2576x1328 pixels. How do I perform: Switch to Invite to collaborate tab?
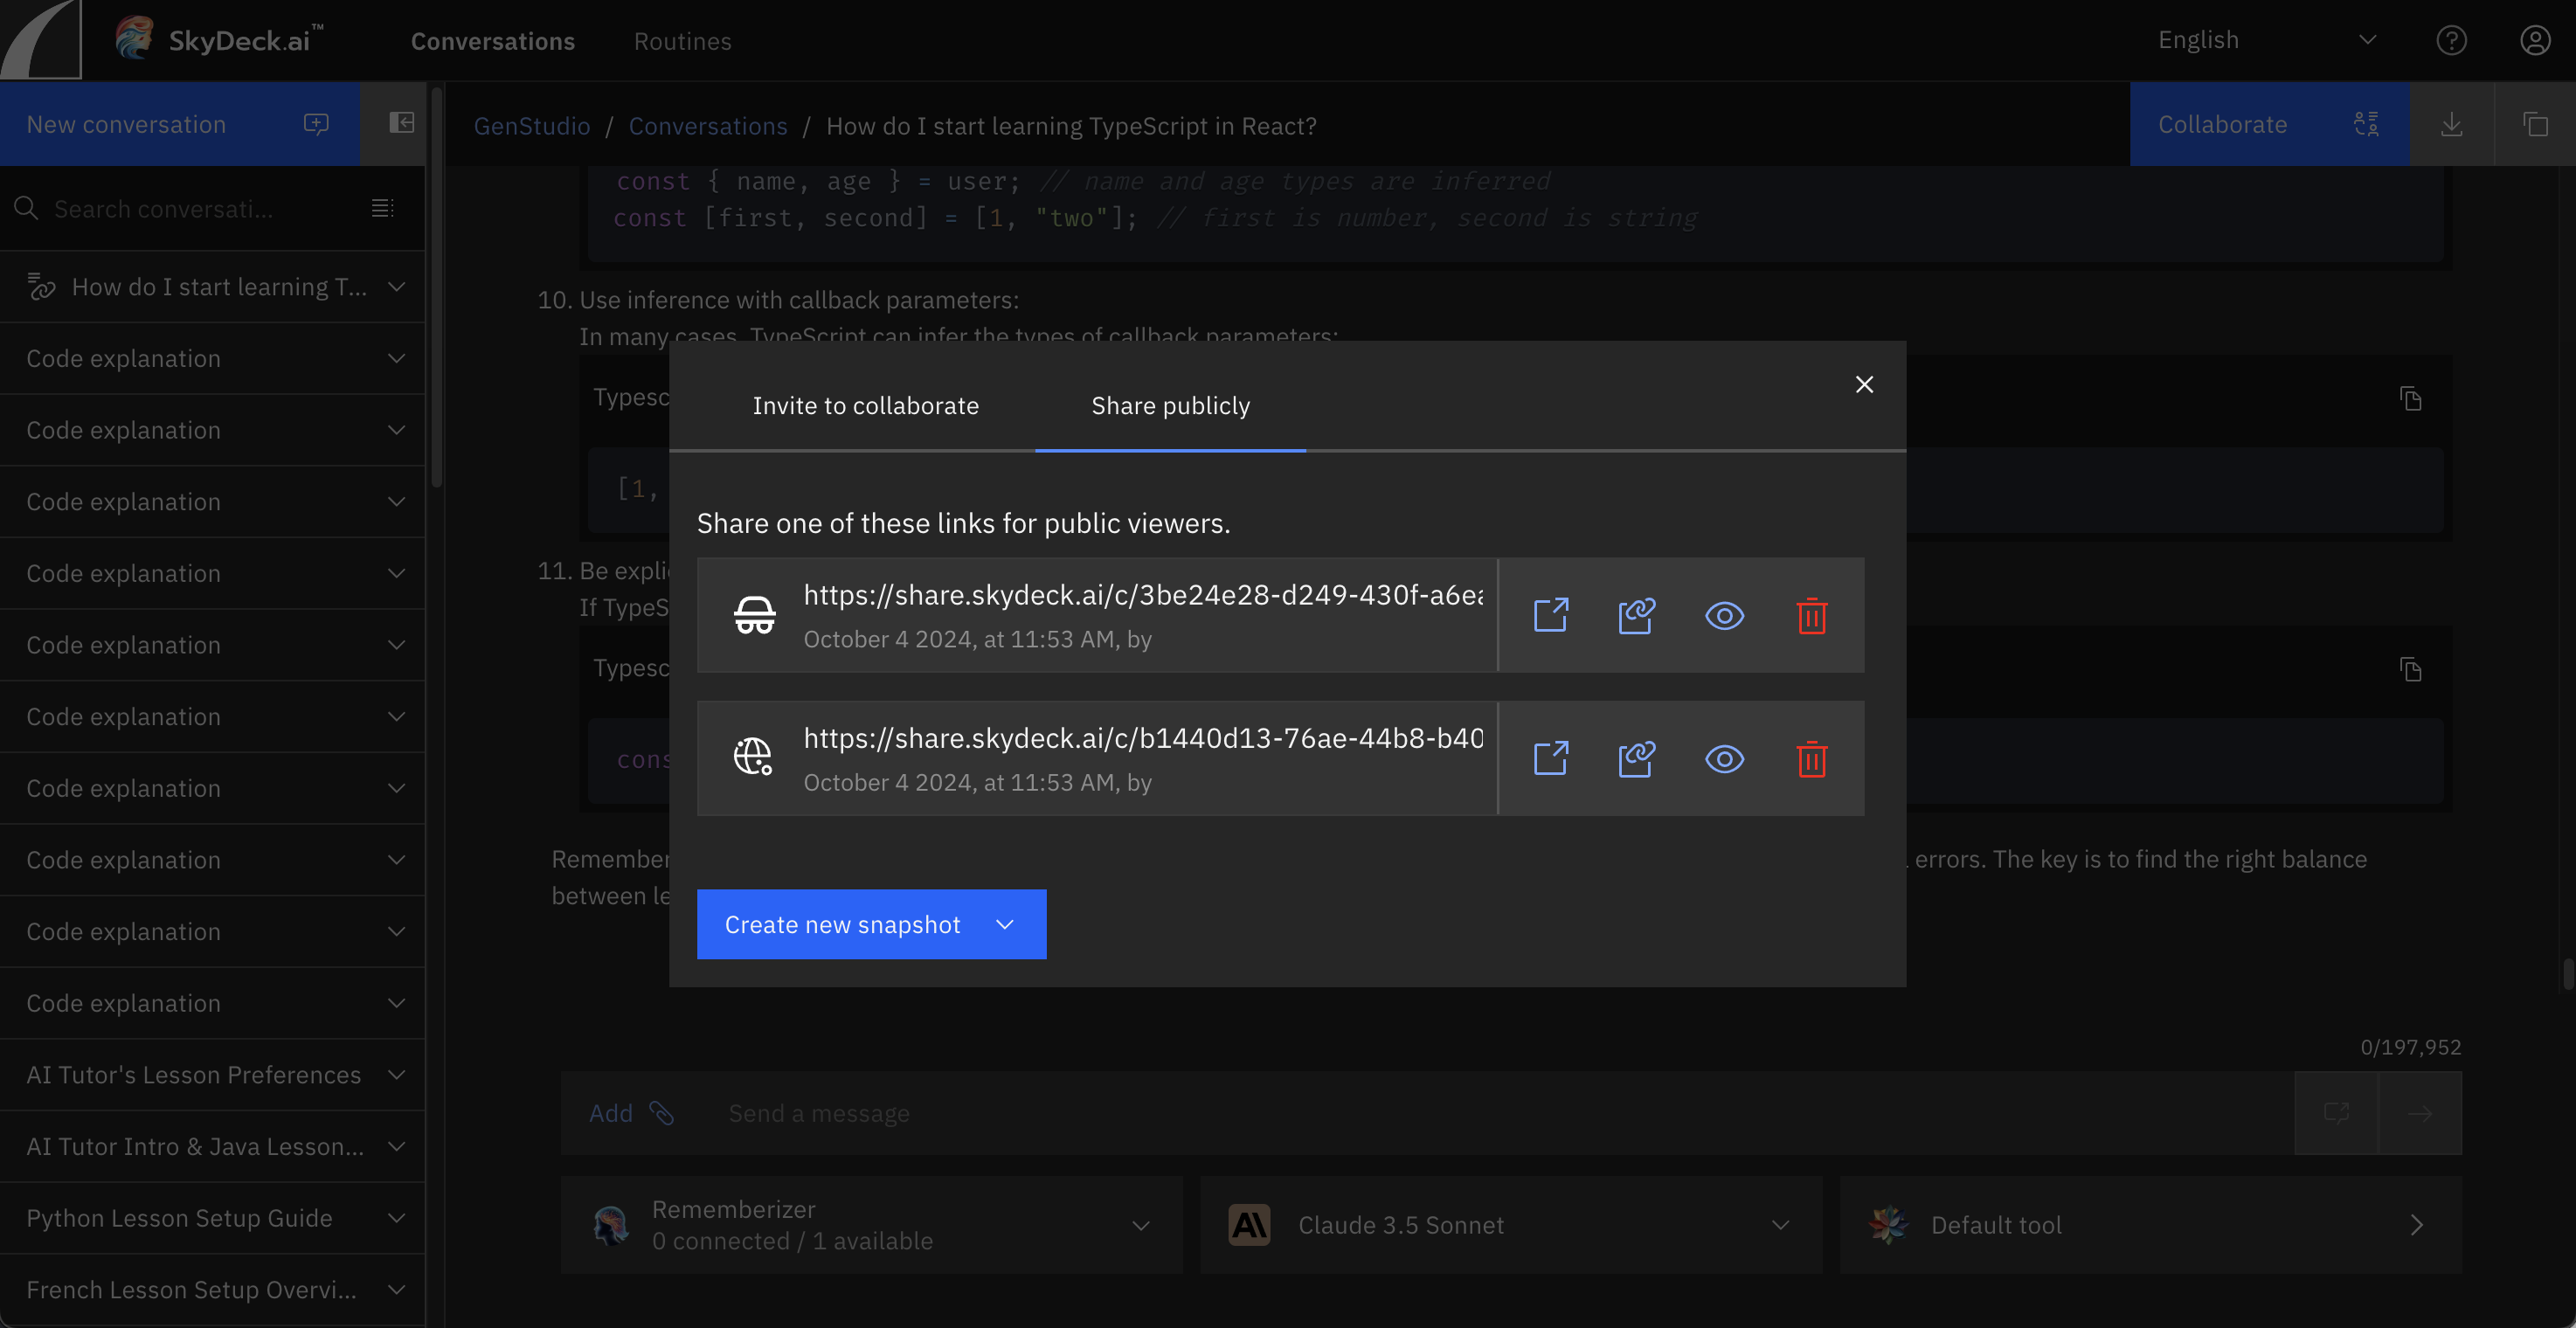(865, 406)
